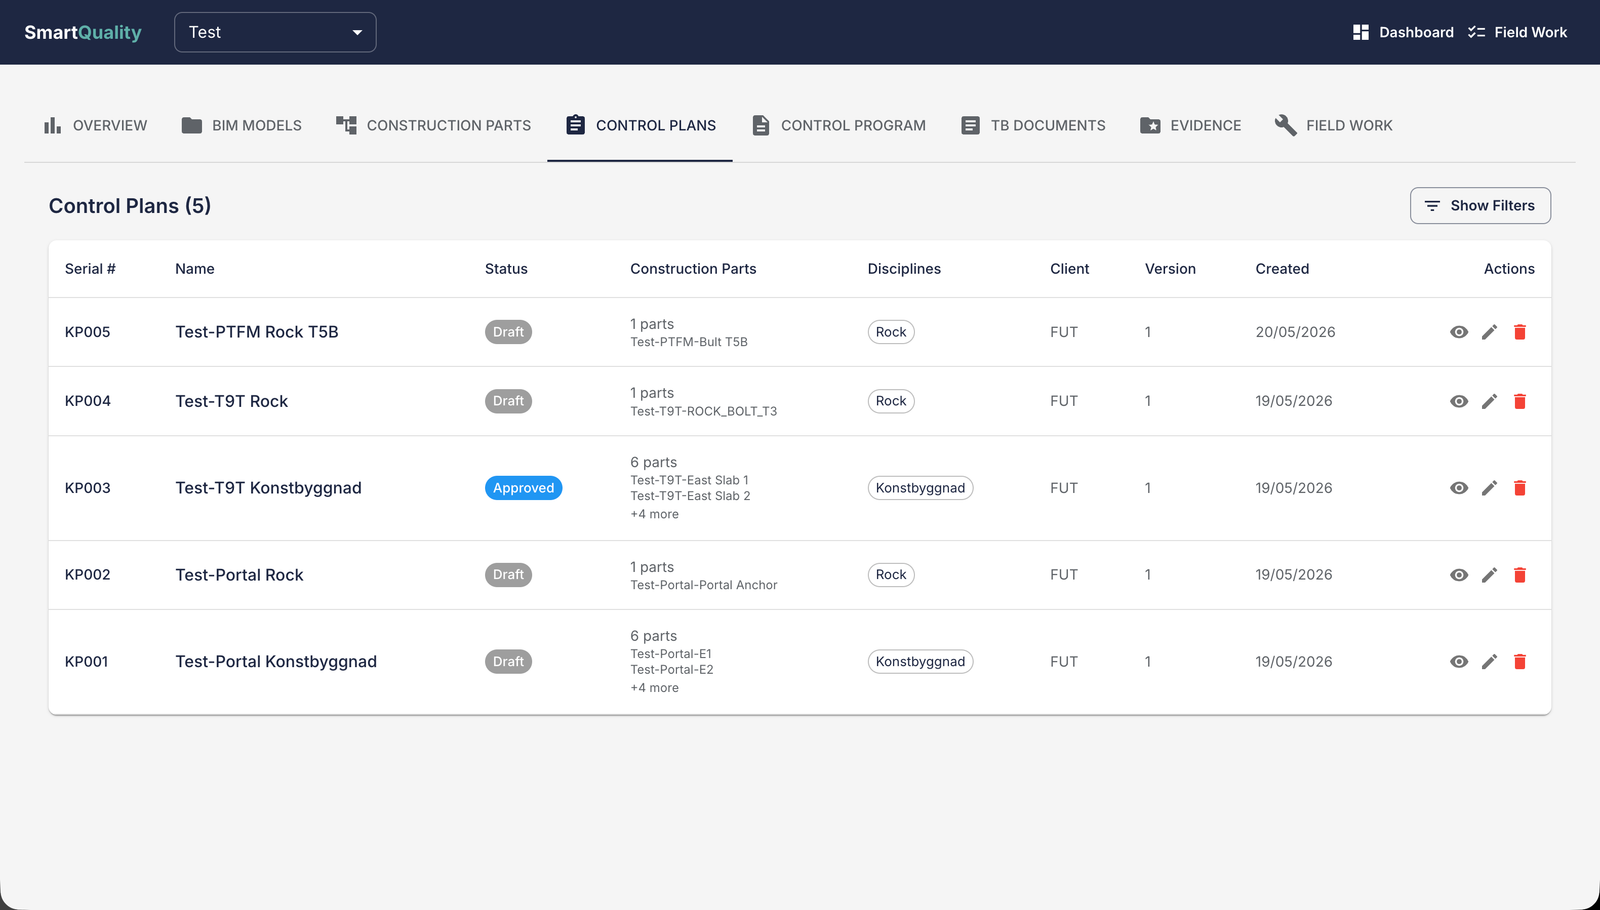Edit the Test-Portal Konstbyggnad plan

pyautogui.click(x=1489, y=662)
